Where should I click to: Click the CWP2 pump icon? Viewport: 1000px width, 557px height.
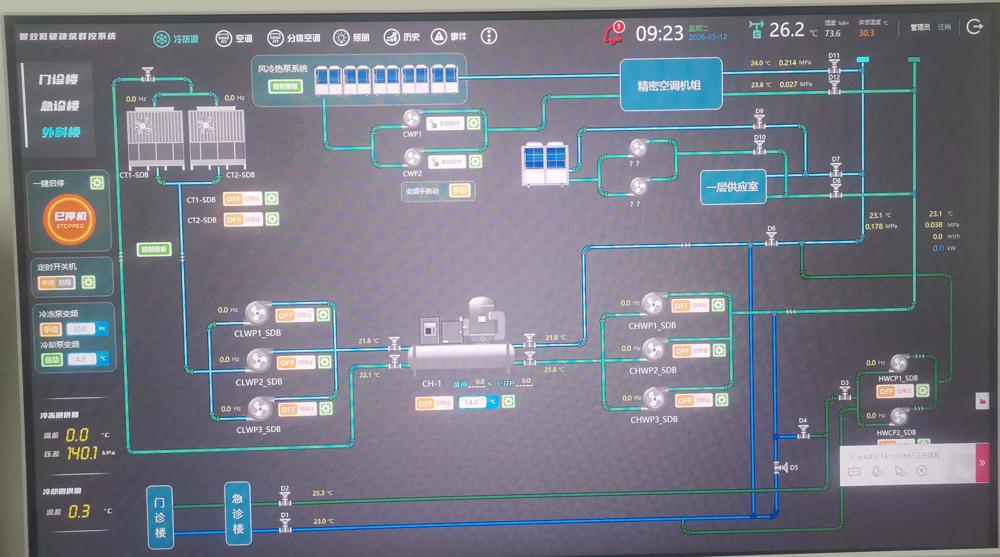(413, 158)
